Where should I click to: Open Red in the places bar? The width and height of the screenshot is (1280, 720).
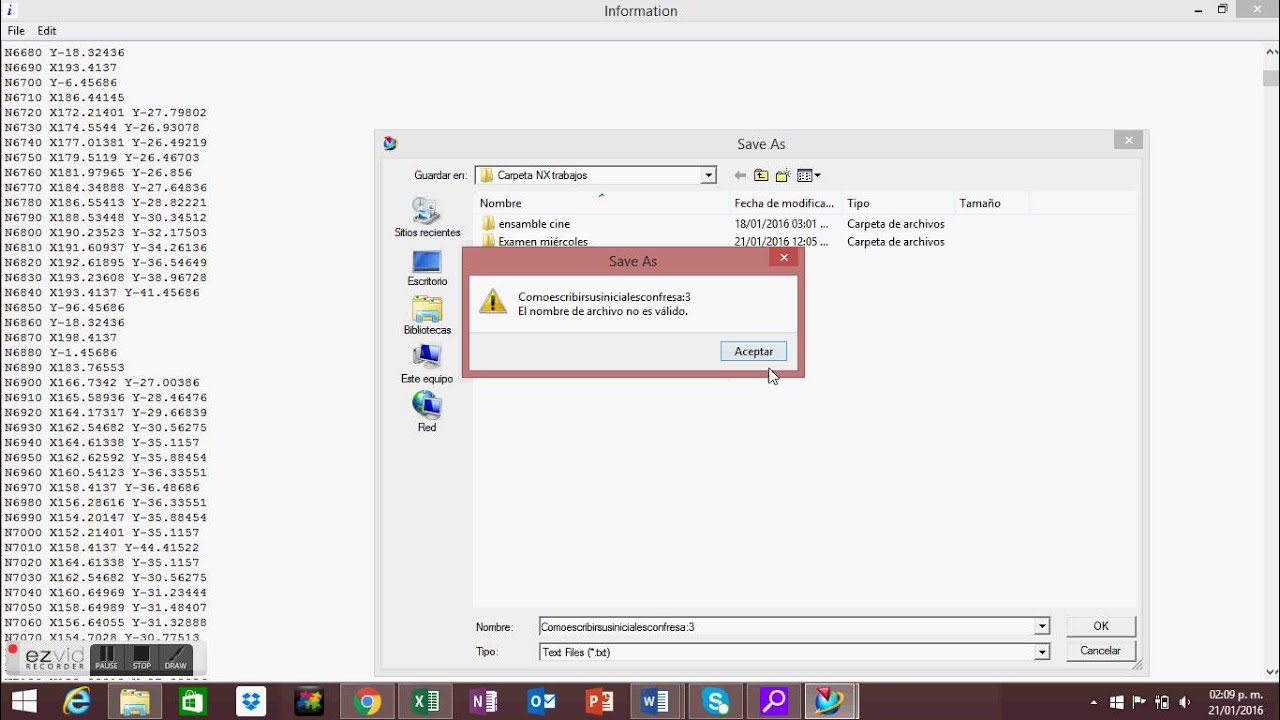[x=427, y=411]
